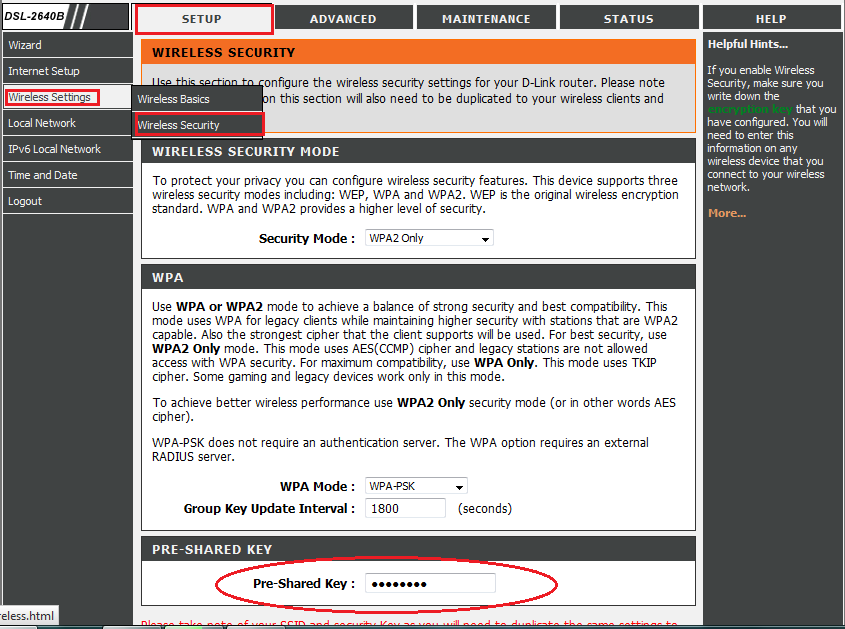Open Internet Setup in the sidebar
The image size is (845, 629).
coord(44,71)
